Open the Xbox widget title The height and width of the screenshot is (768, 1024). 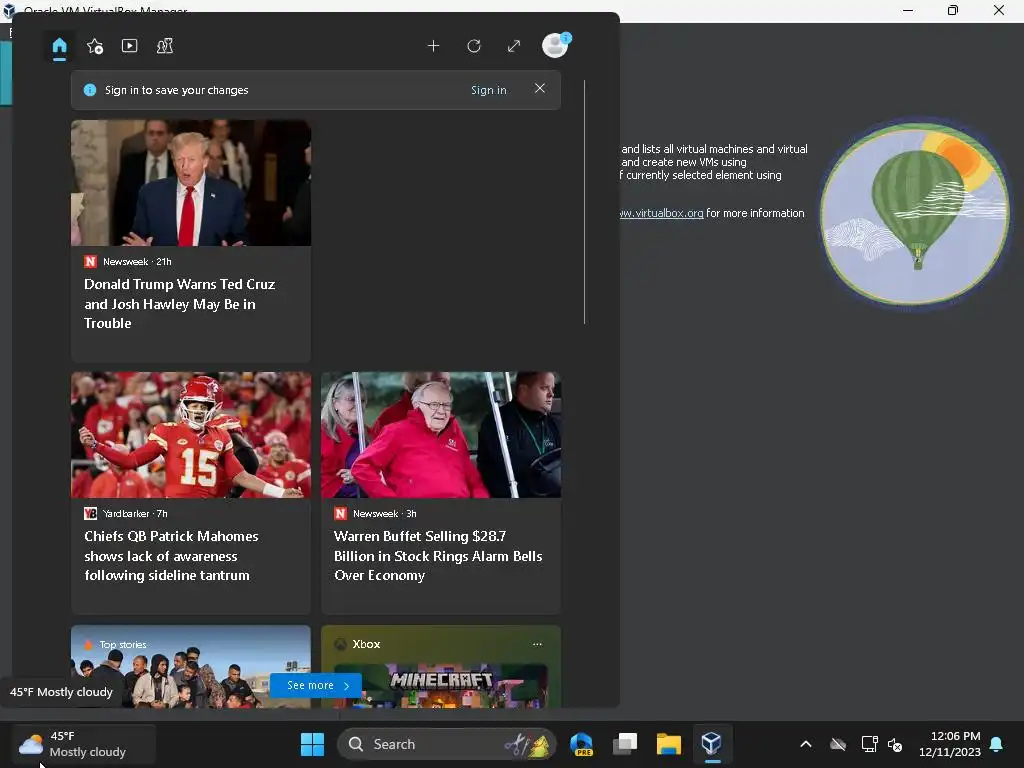pyautogui.click(x=366, y=644)
